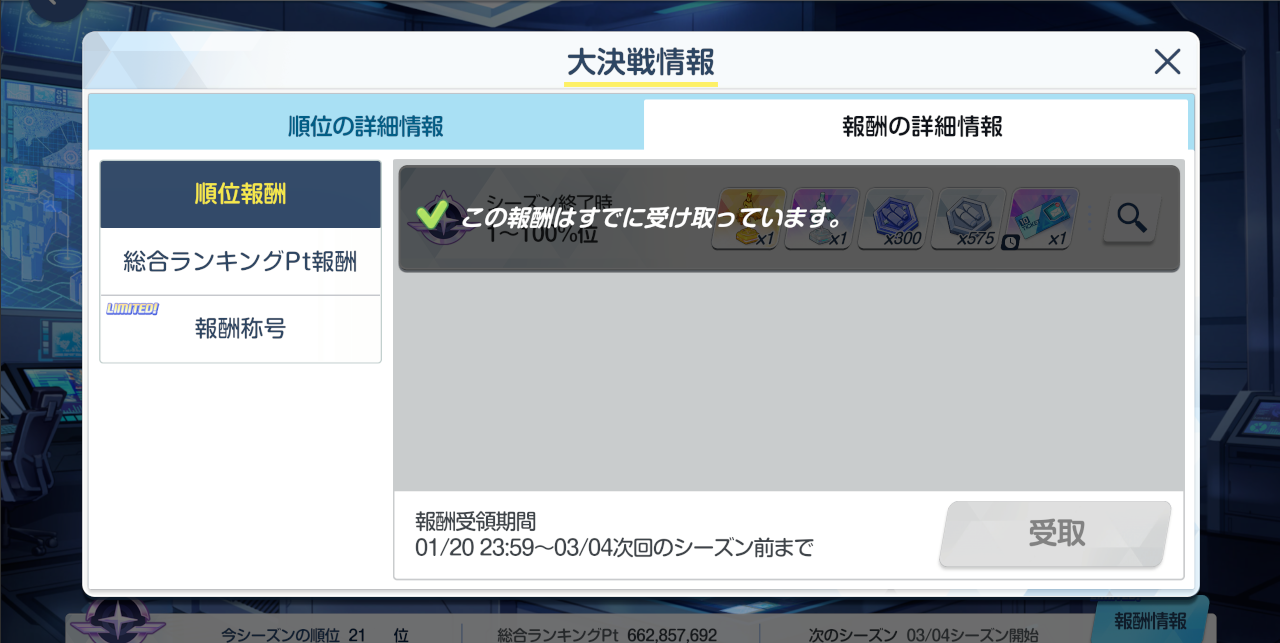
Task: Click the 報酬受領期間 date text
Action: click(614, 547)
